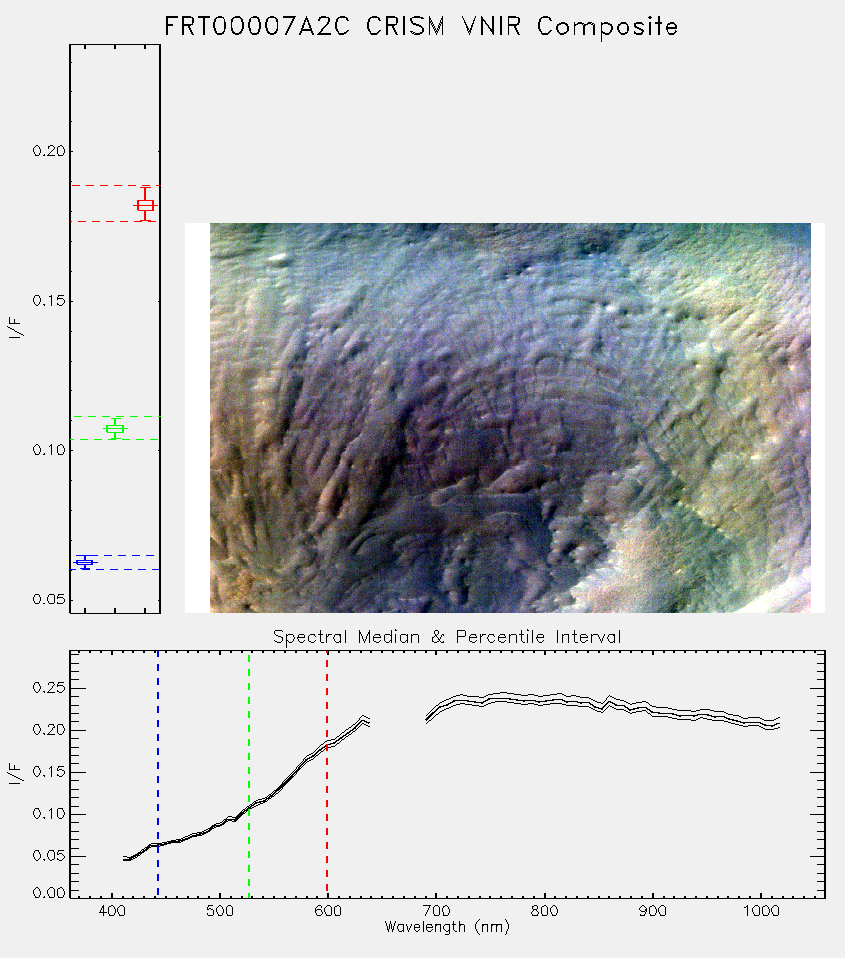Click the Wavelength (nm) axis label
The width and height of the screenshot is (845, 958).
click(447, 927)
